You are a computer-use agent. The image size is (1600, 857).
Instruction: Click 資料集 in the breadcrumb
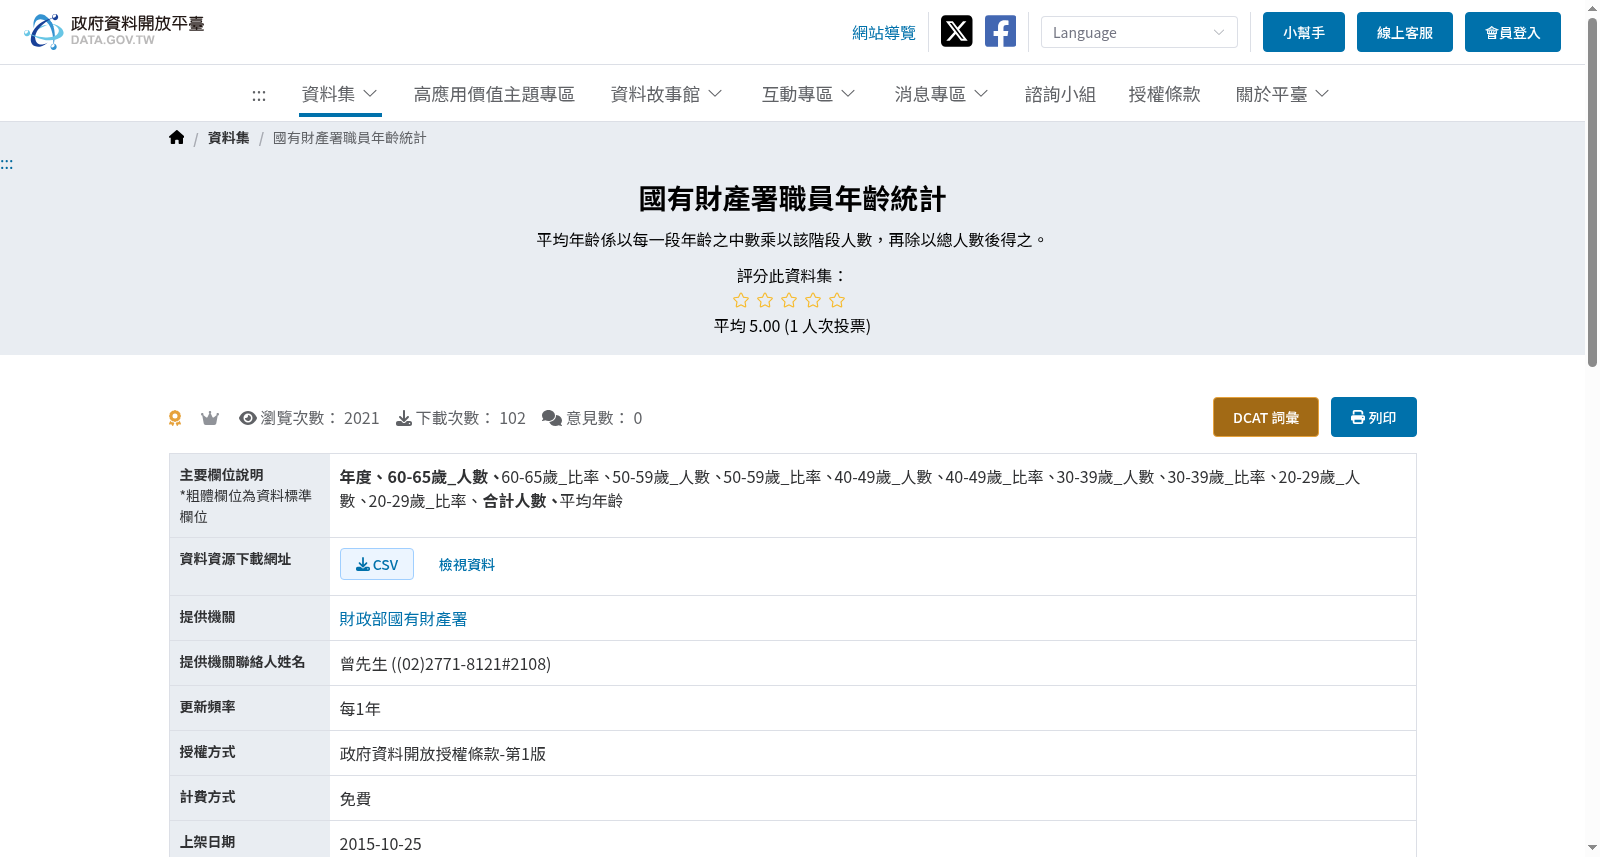coord(229,138)
